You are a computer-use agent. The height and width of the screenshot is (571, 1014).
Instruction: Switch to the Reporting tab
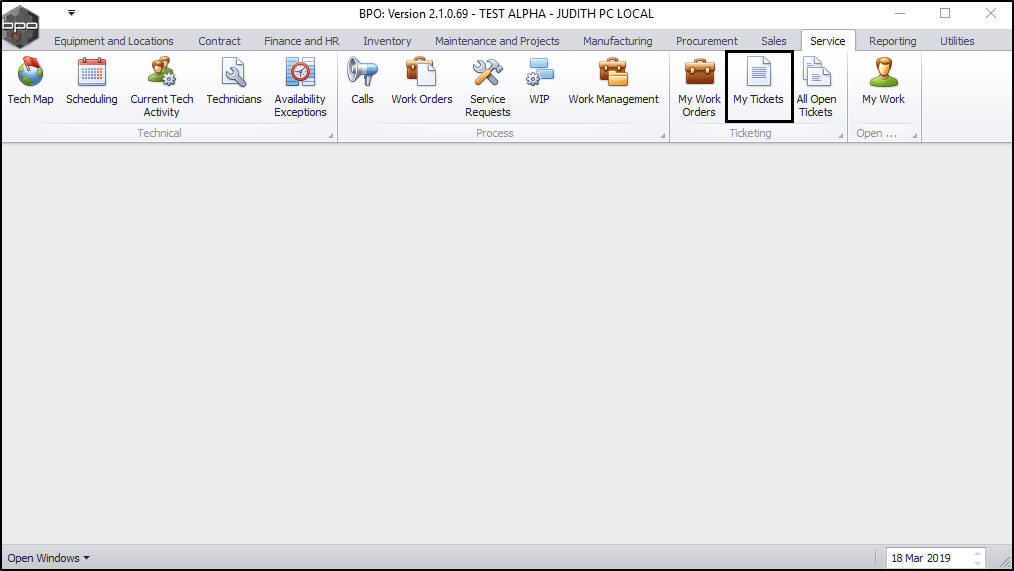coord(892,41)
